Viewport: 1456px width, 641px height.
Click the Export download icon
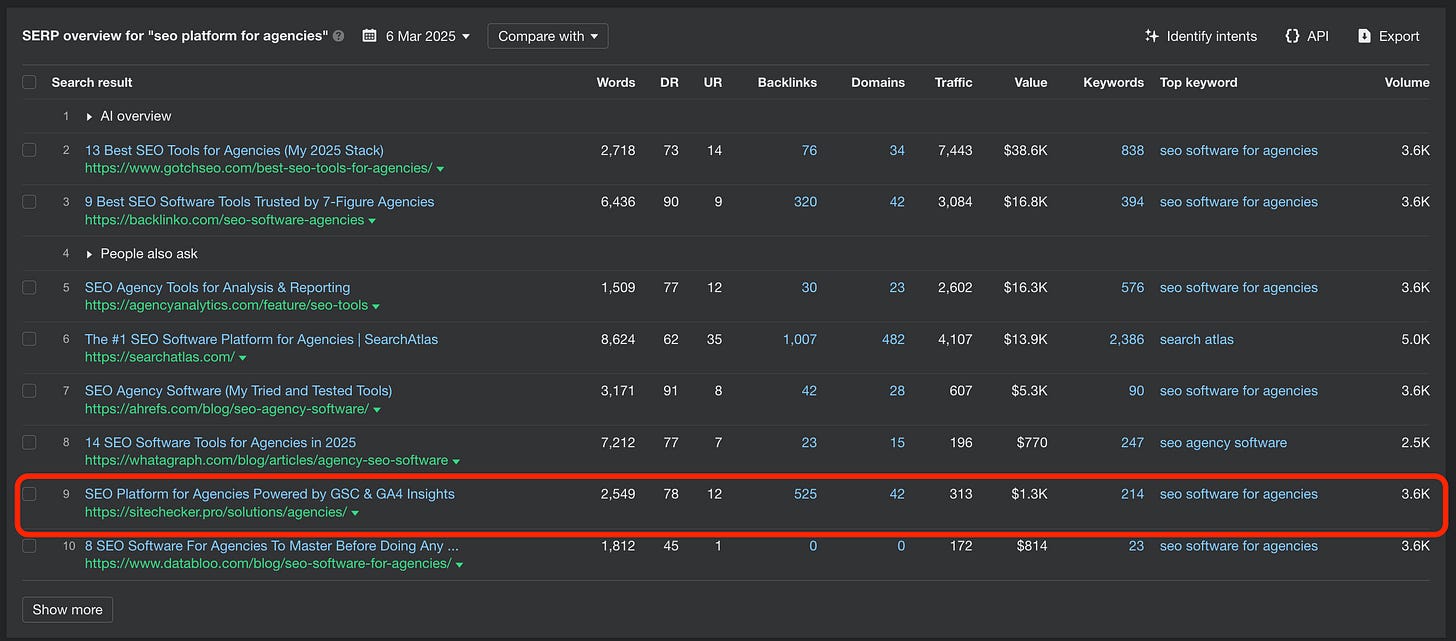coord(1365,36)
